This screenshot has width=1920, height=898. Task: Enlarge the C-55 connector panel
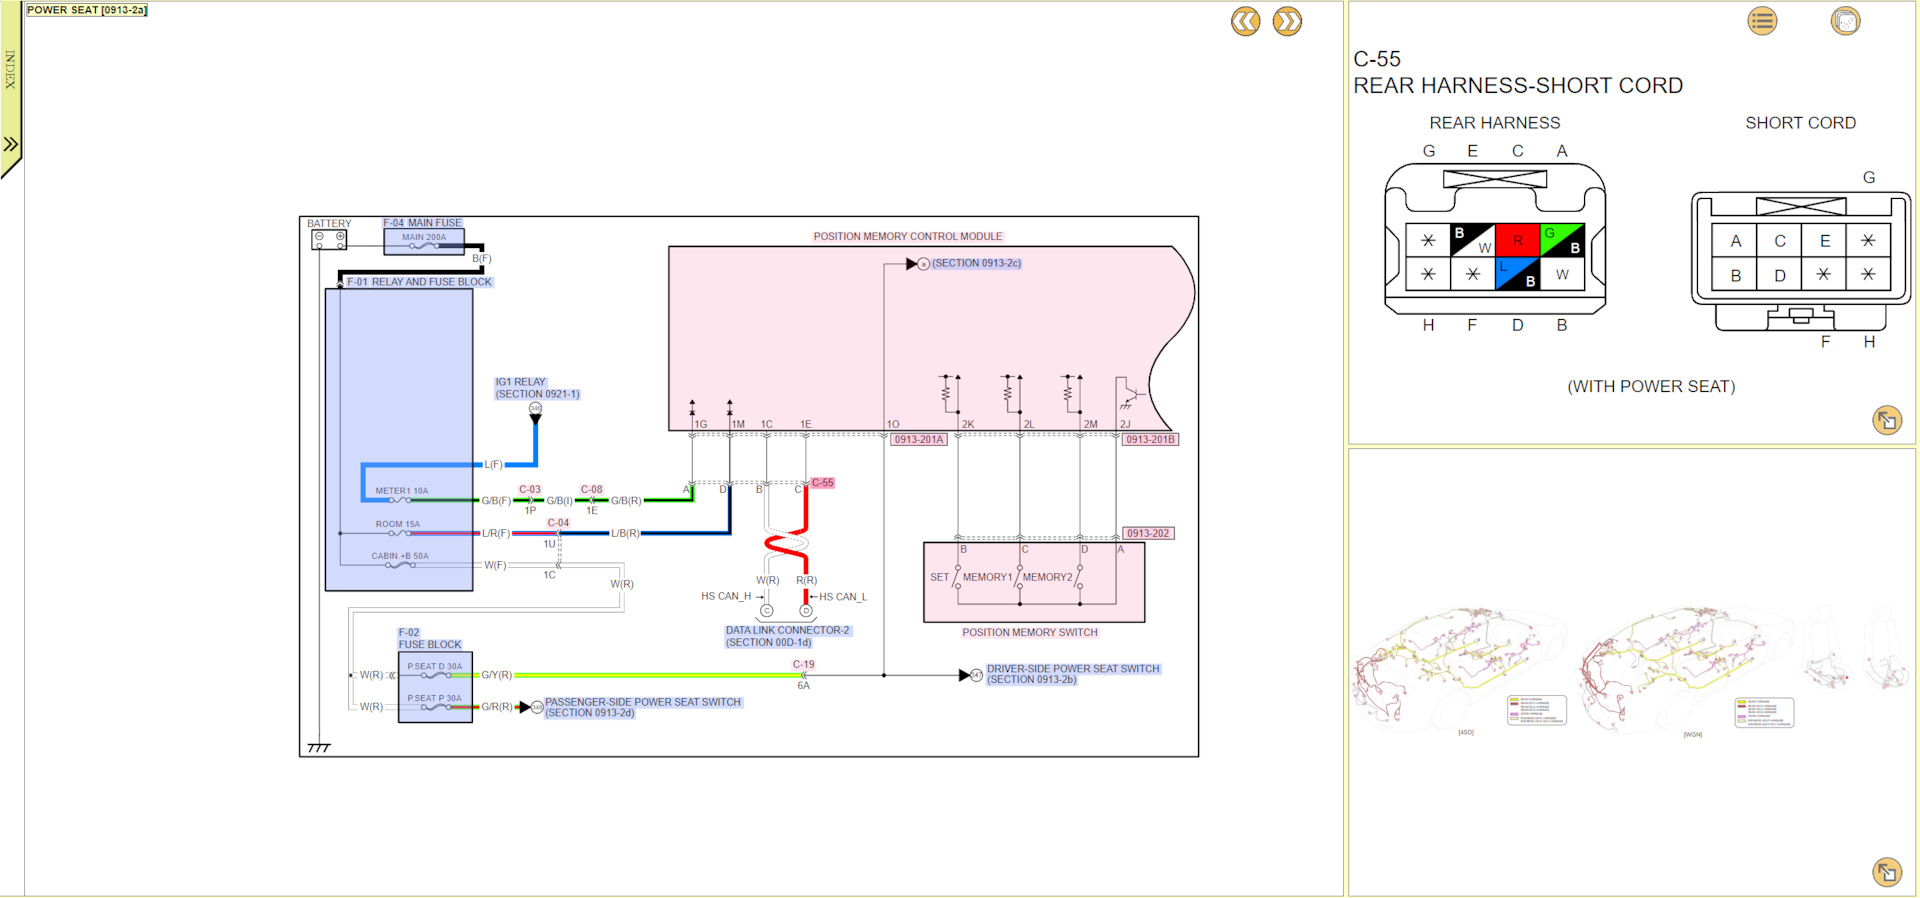pos(1887,420)
